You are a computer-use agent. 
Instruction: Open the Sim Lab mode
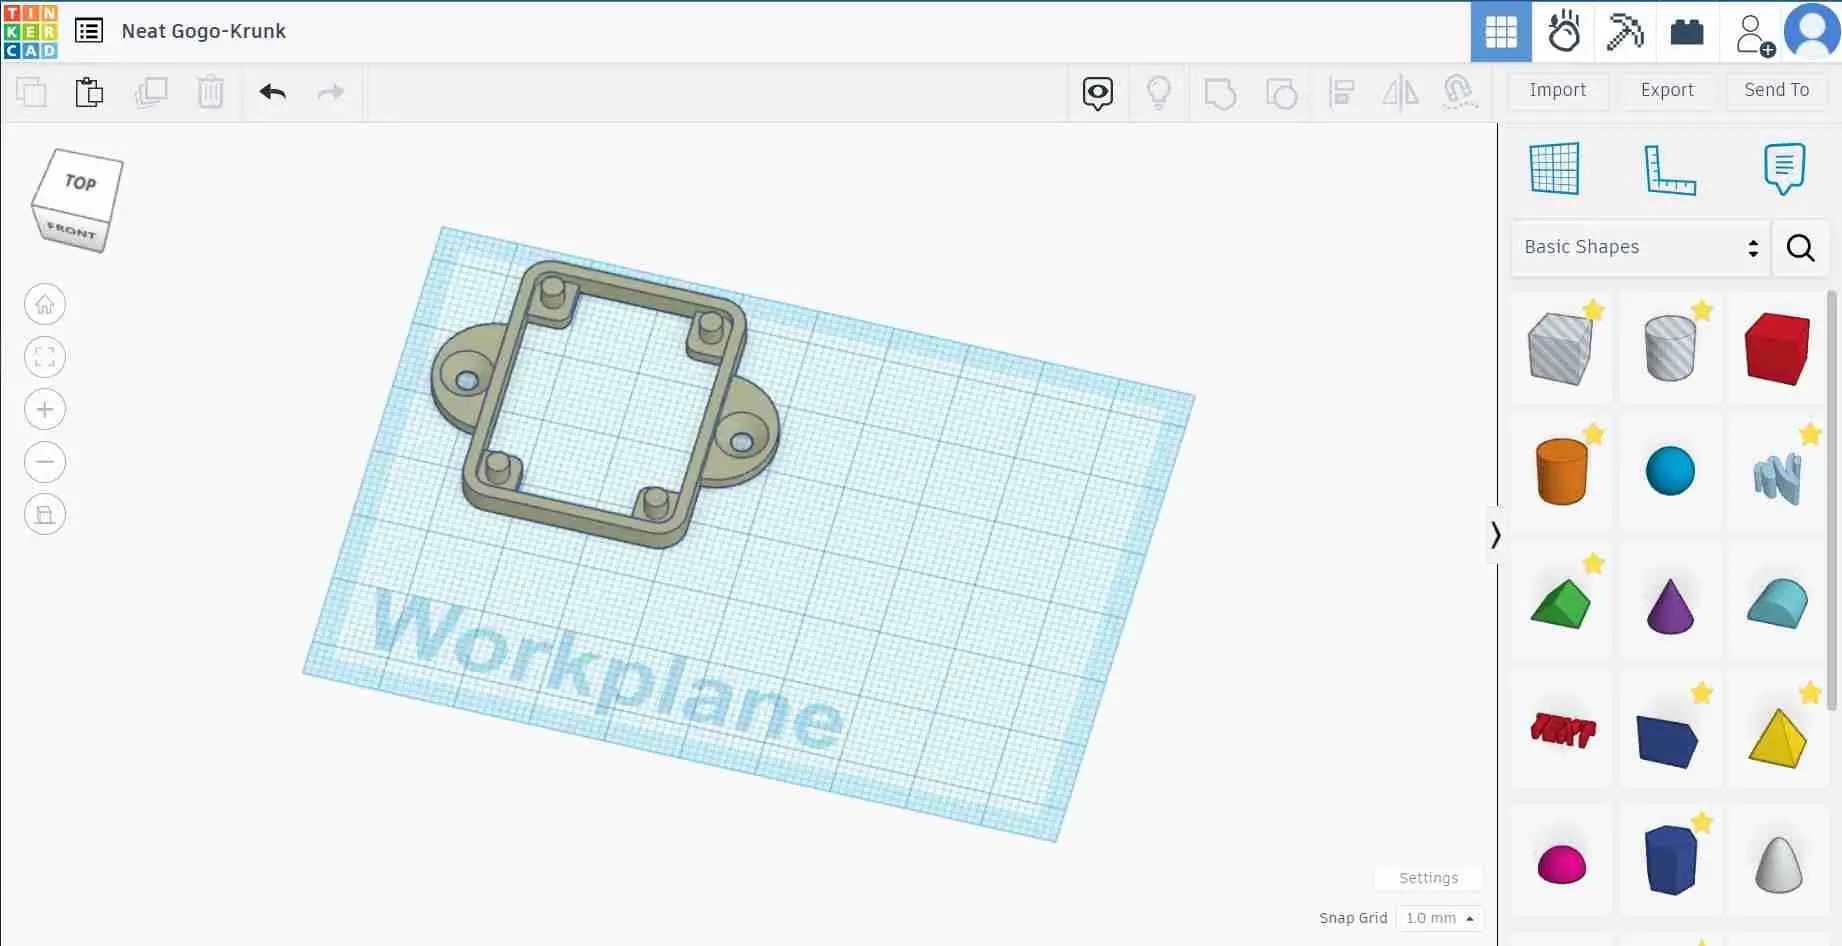click(x=1564, y=32)
